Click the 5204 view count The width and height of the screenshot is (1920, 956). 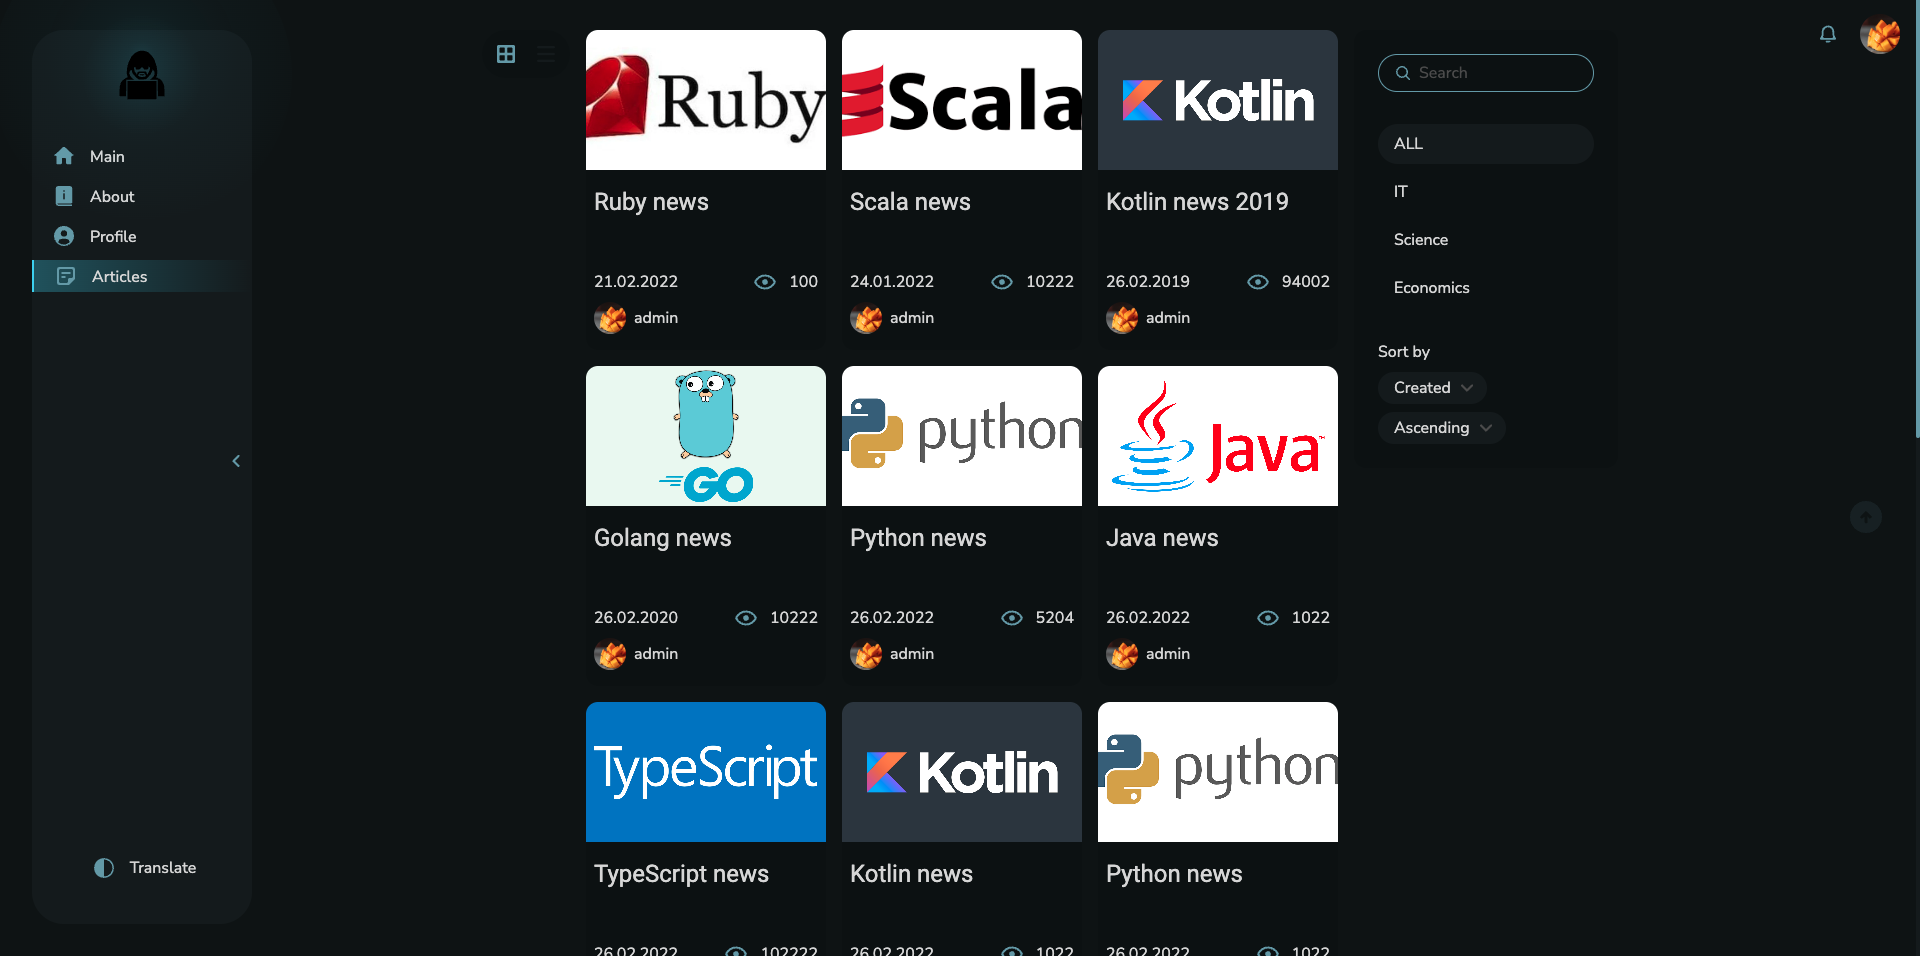[1055, 618]
